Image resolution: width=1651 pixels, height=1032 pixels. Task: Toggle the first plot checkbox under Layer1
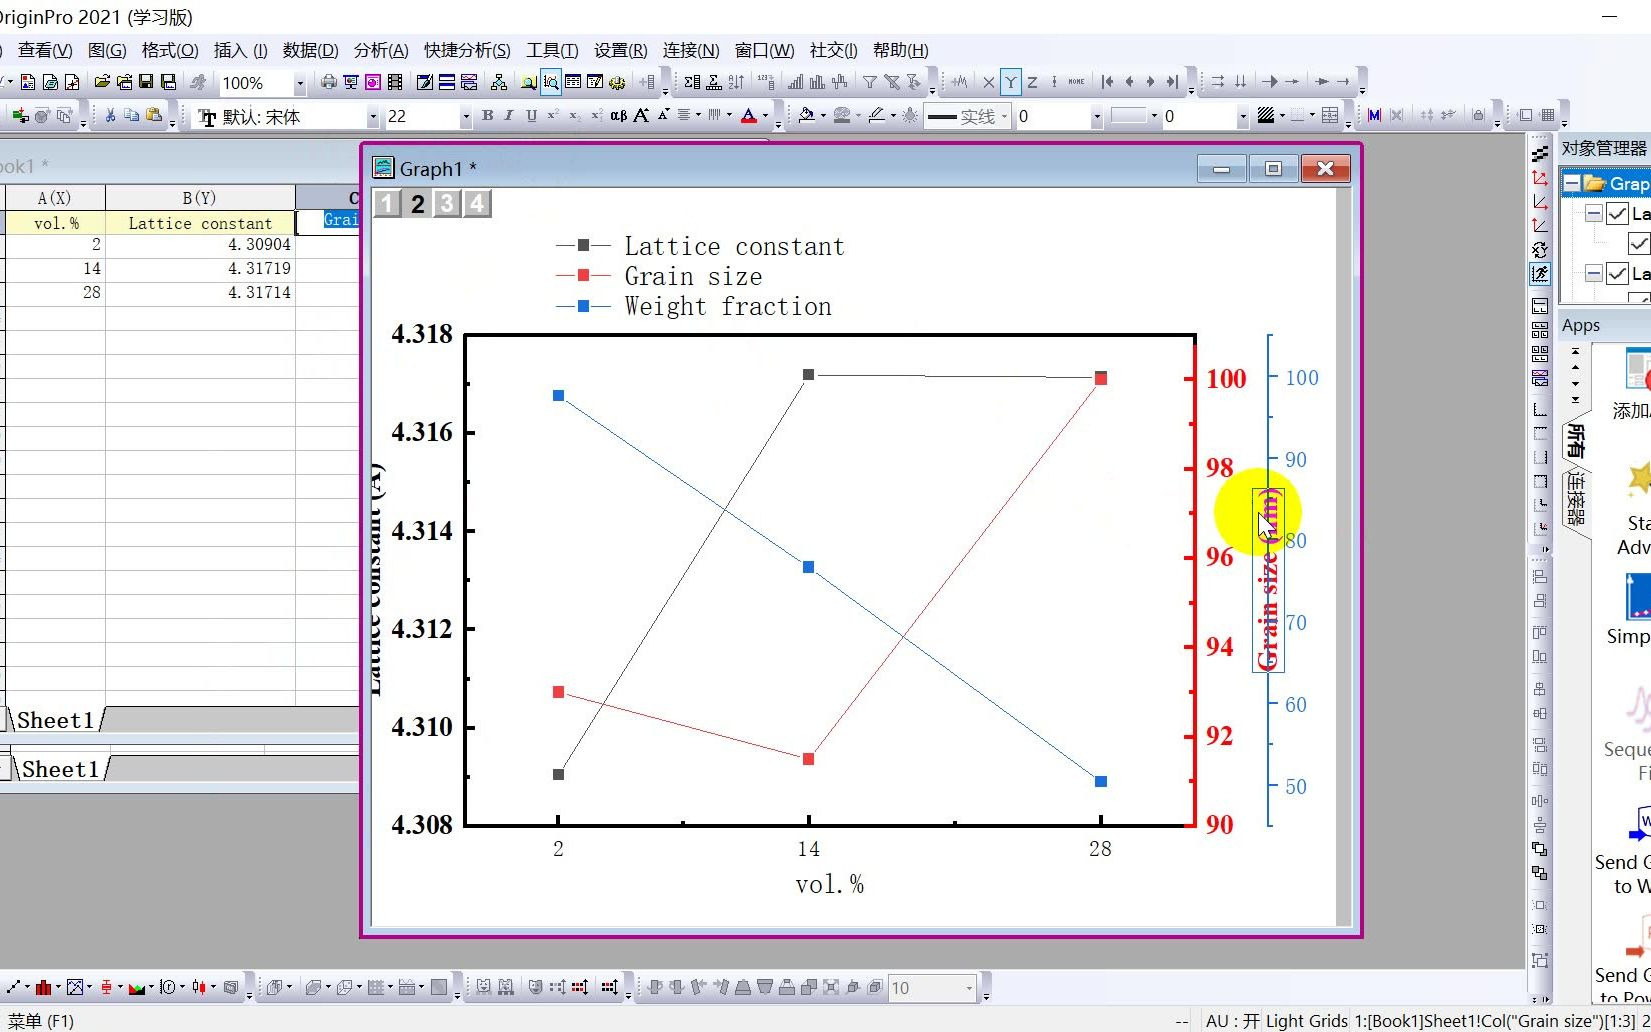click(1639, 243)
